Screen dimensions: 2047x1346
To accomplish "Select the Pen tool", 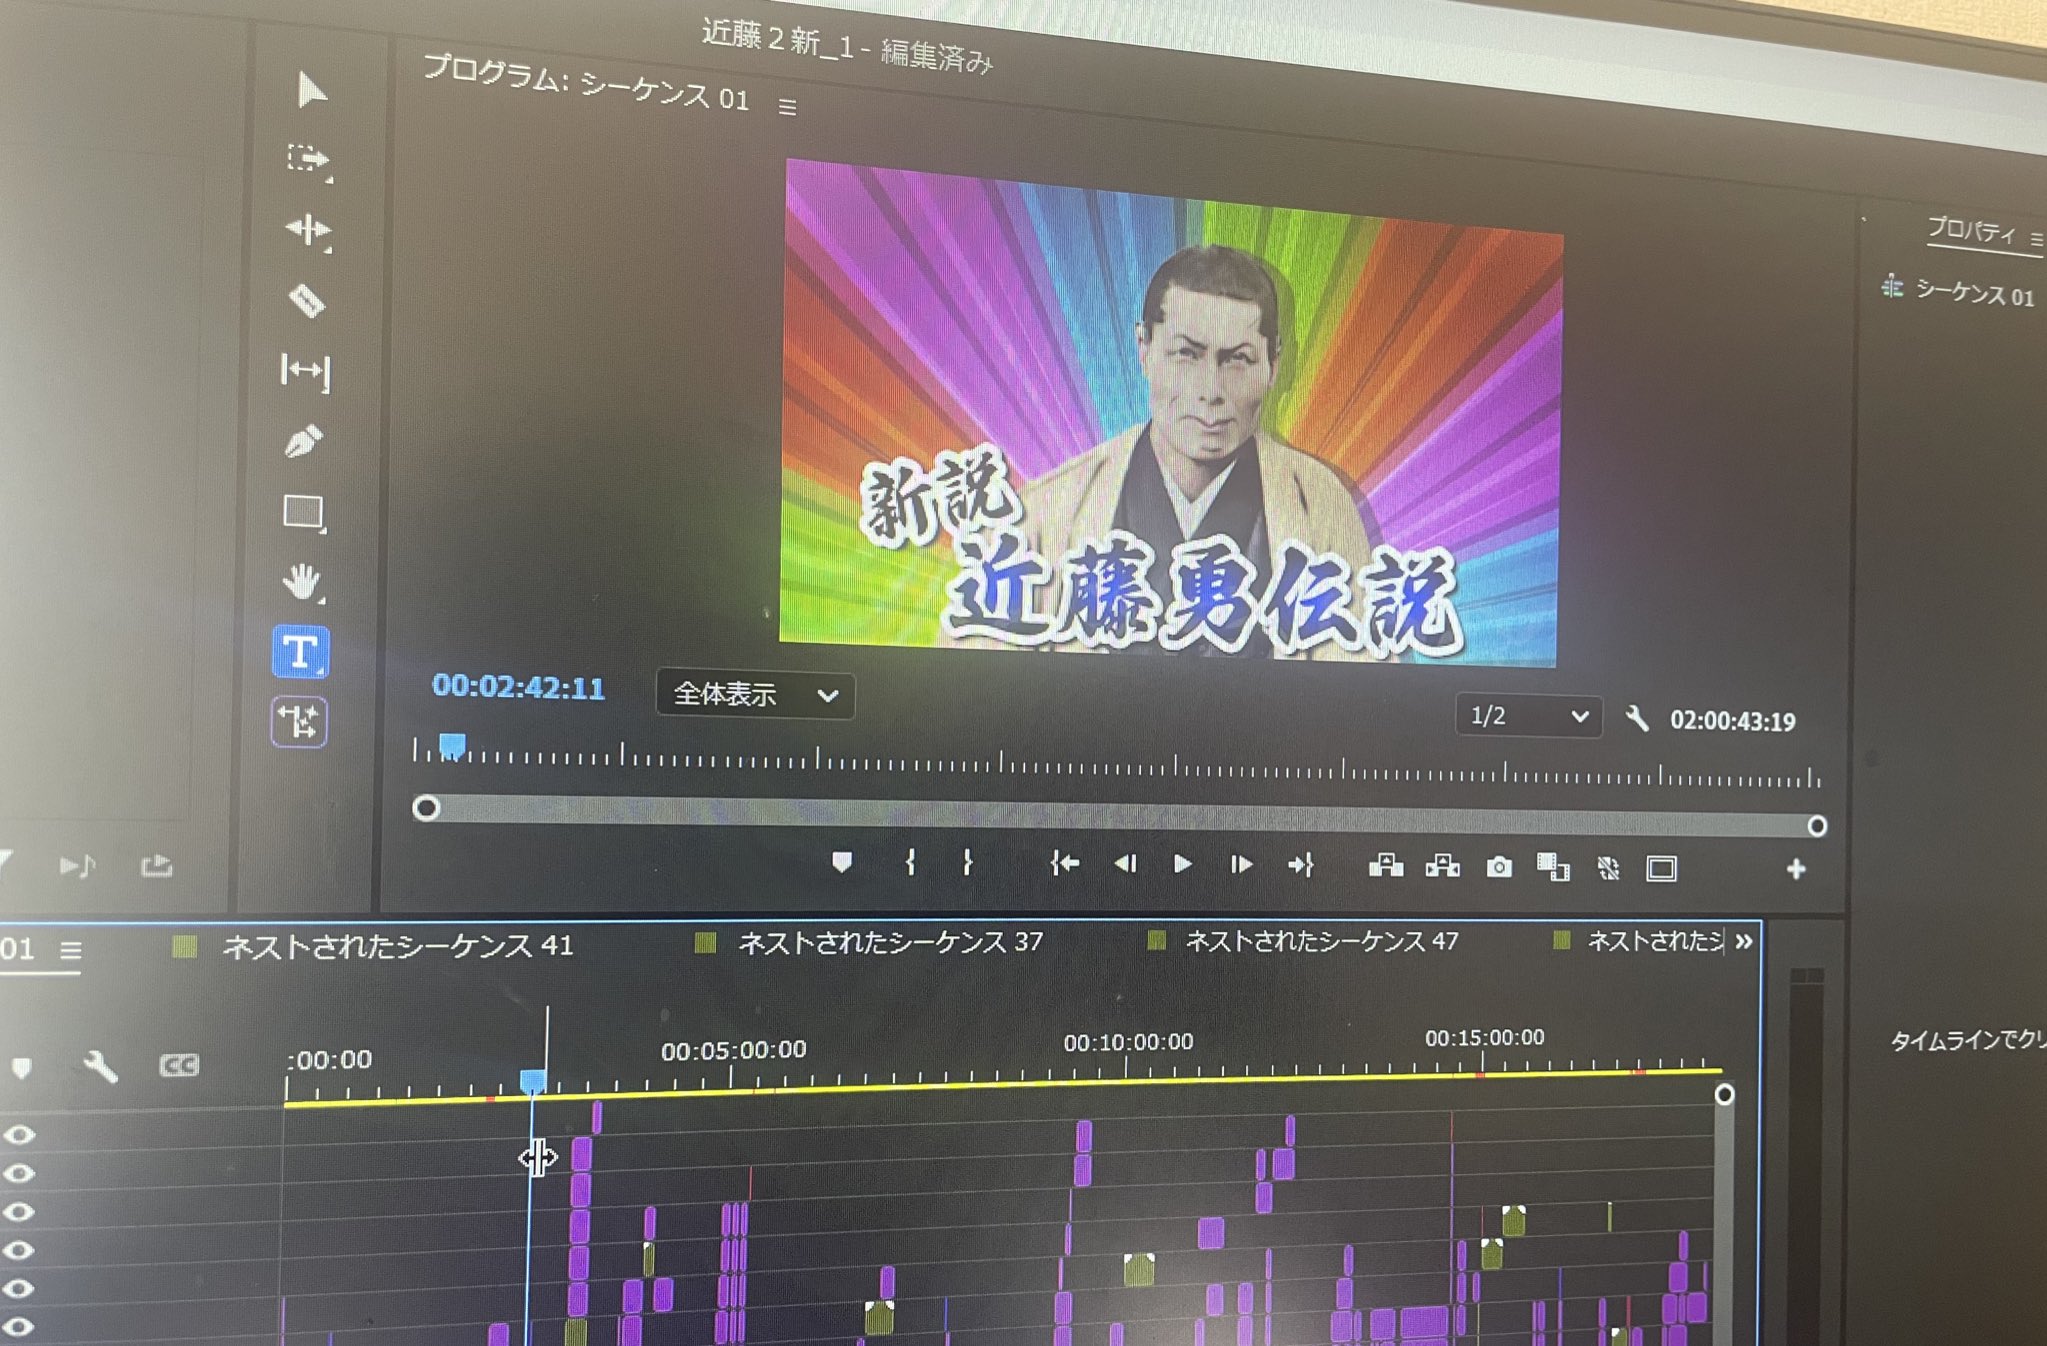I will [x=304, y=441].
